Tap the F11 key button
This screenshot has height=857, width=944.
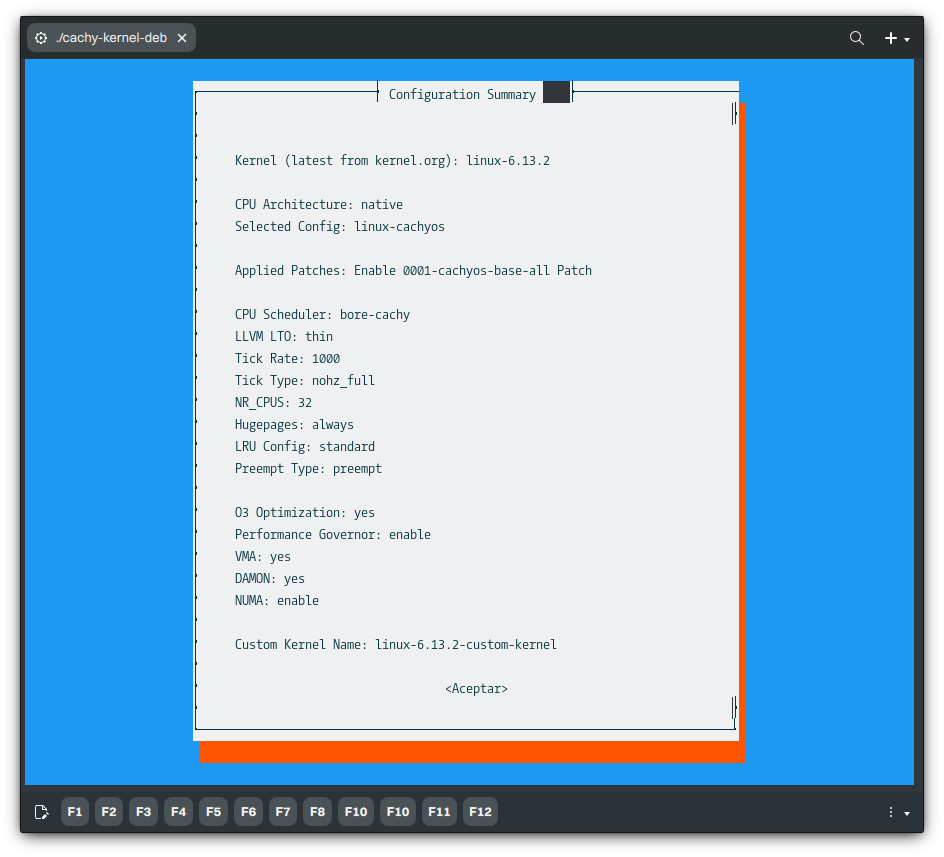tap(439, 812)
